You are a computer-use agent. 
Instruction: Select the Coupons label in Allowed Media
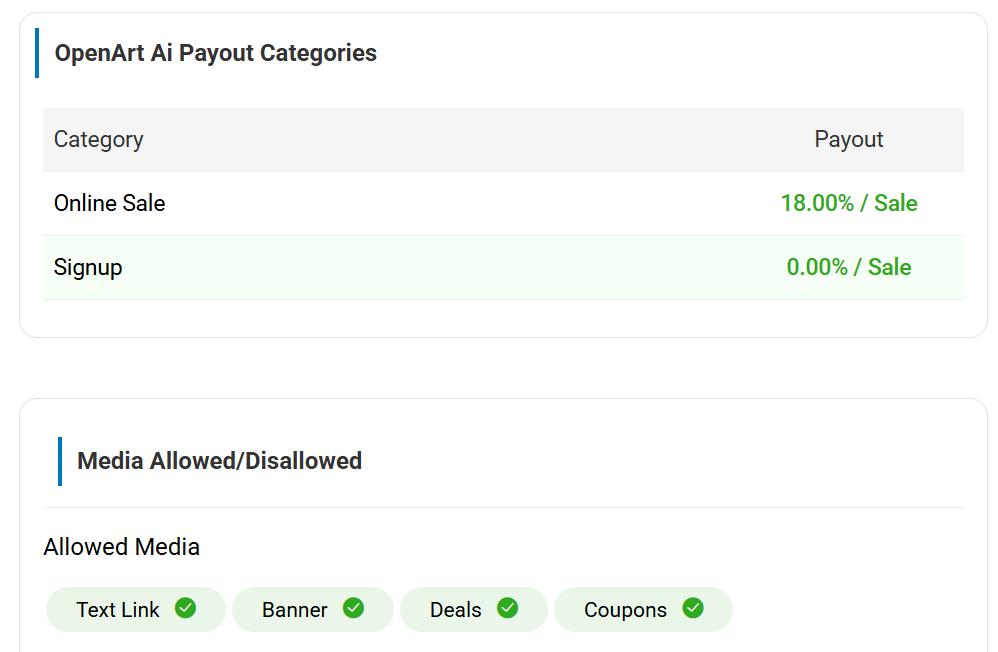tap(625, 610)
